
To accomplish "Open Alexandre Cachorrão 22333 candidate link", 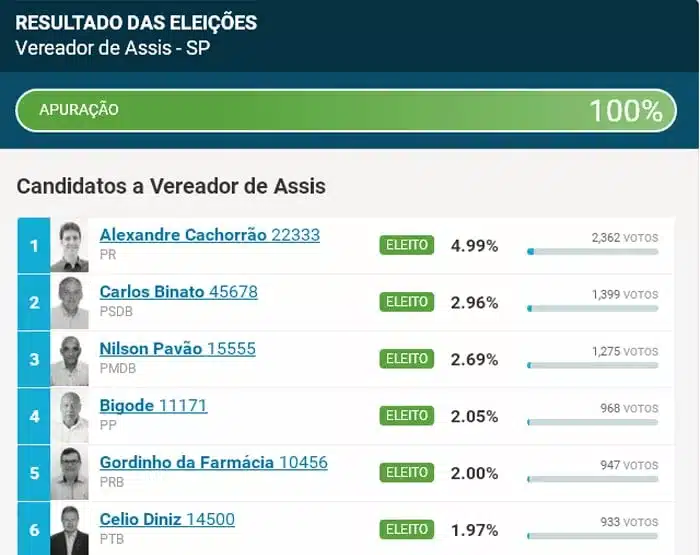I will (x=209, y=235).
